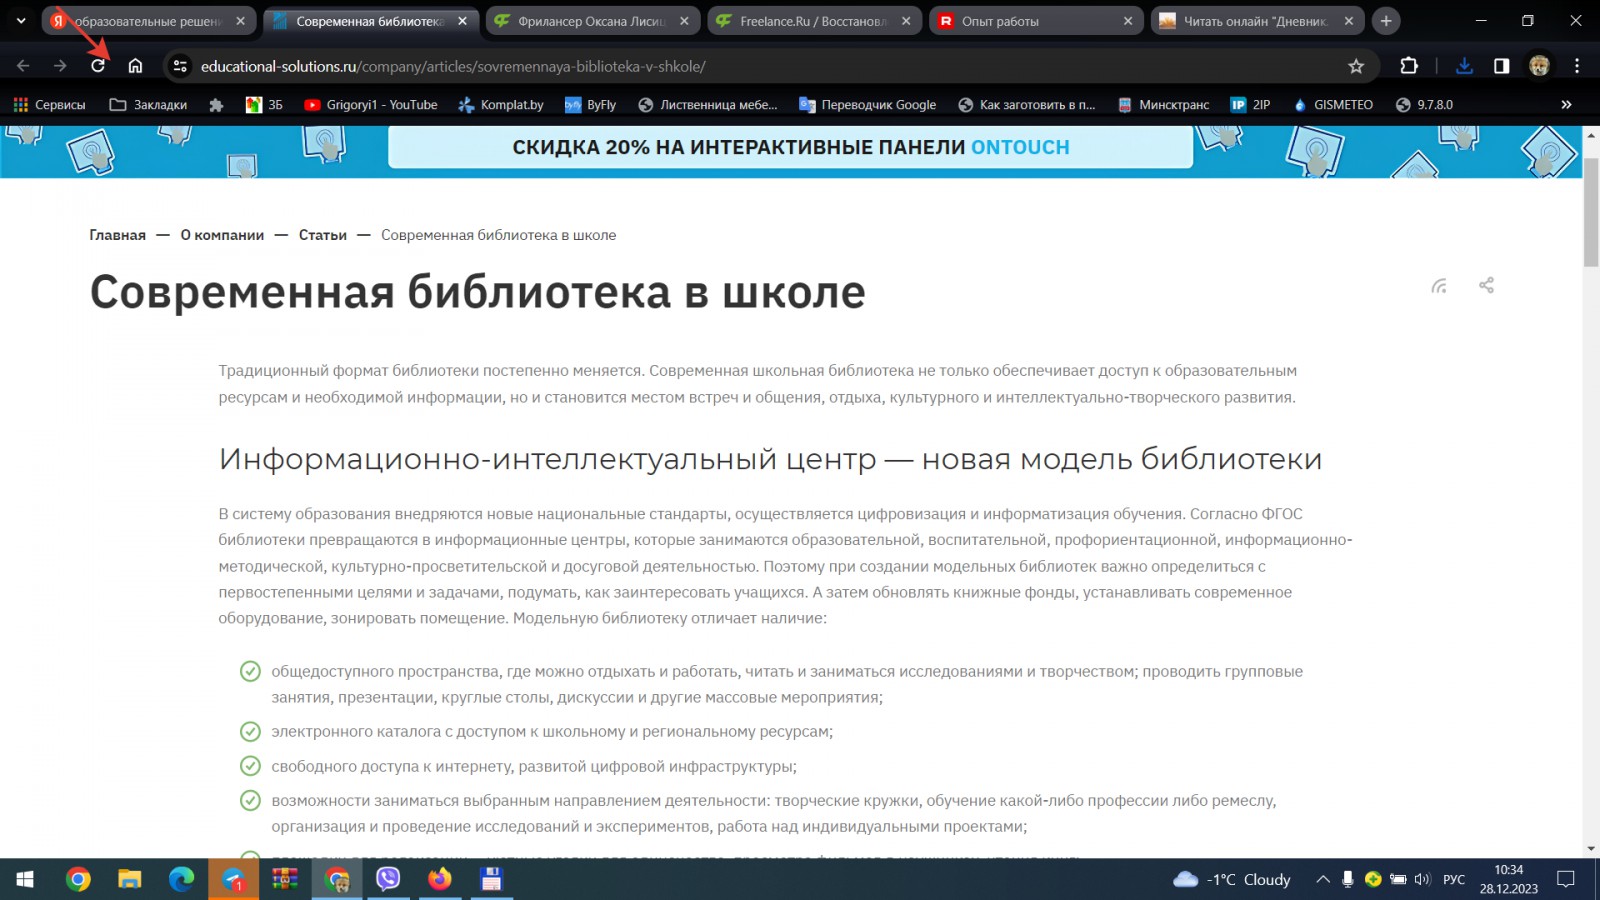Open the 9.7.8.0 bookmark
Viewport: 1600px width, 900px height.
click(1424, 105)
